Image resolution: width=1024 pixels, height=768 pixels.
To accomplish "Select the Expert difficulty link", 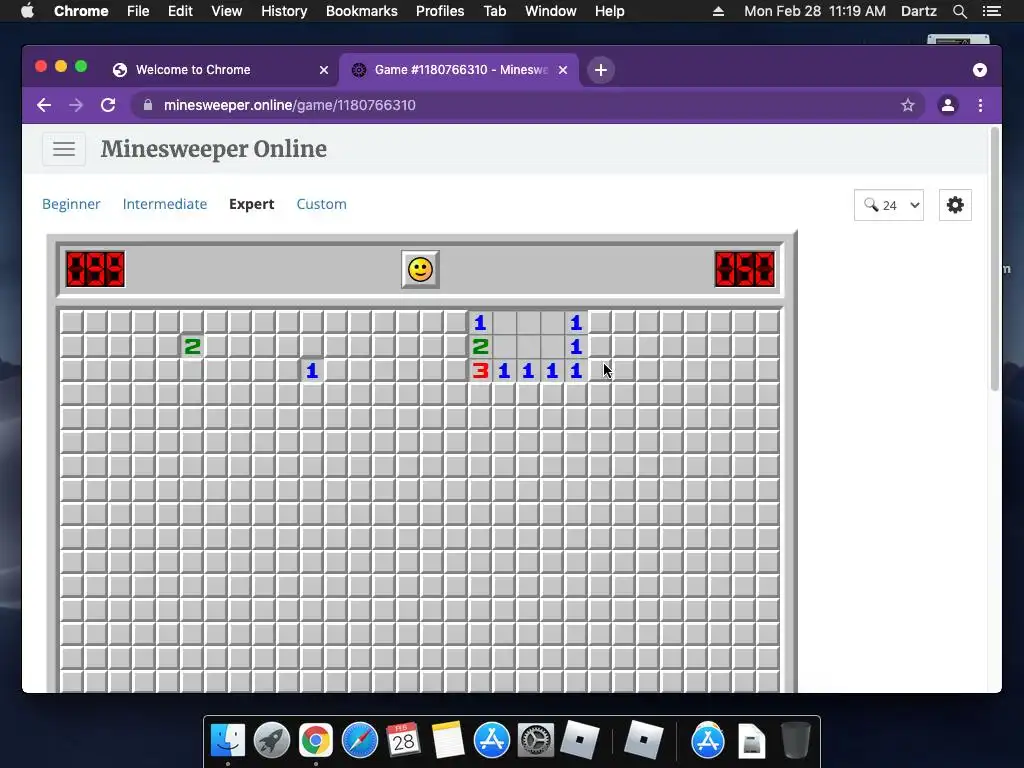I will coord(251,204).
